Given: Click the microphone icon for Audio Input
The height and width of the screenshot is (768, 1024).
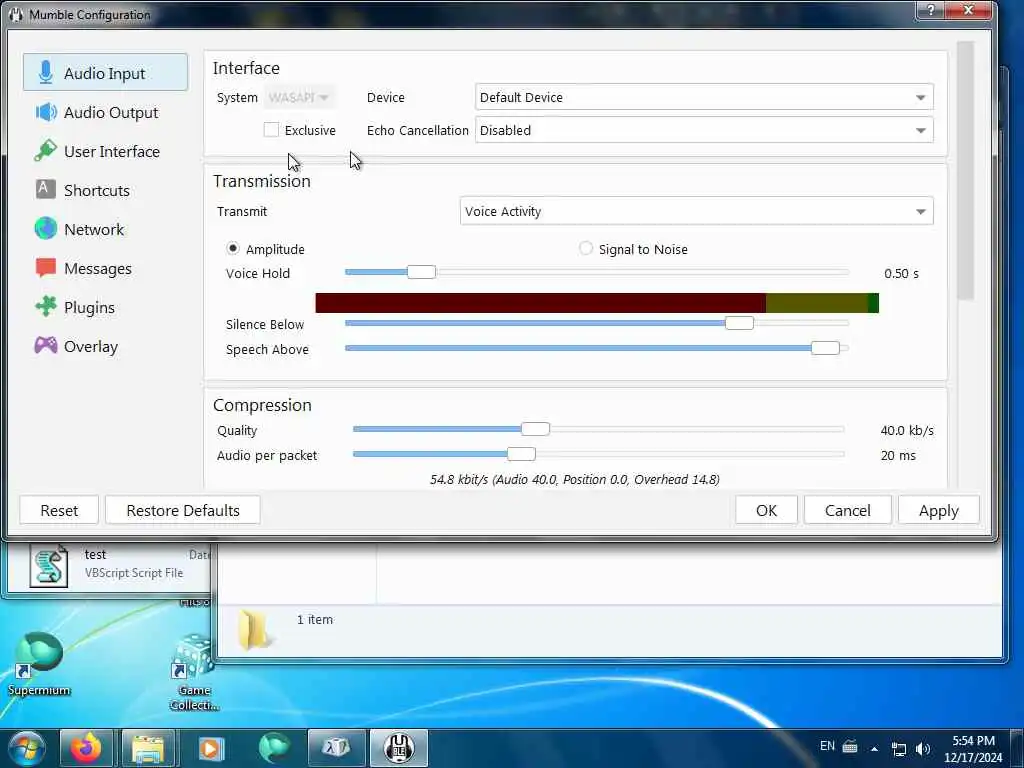Looking at the screenshot, I should pyautogui.click(x=46, y=72).
